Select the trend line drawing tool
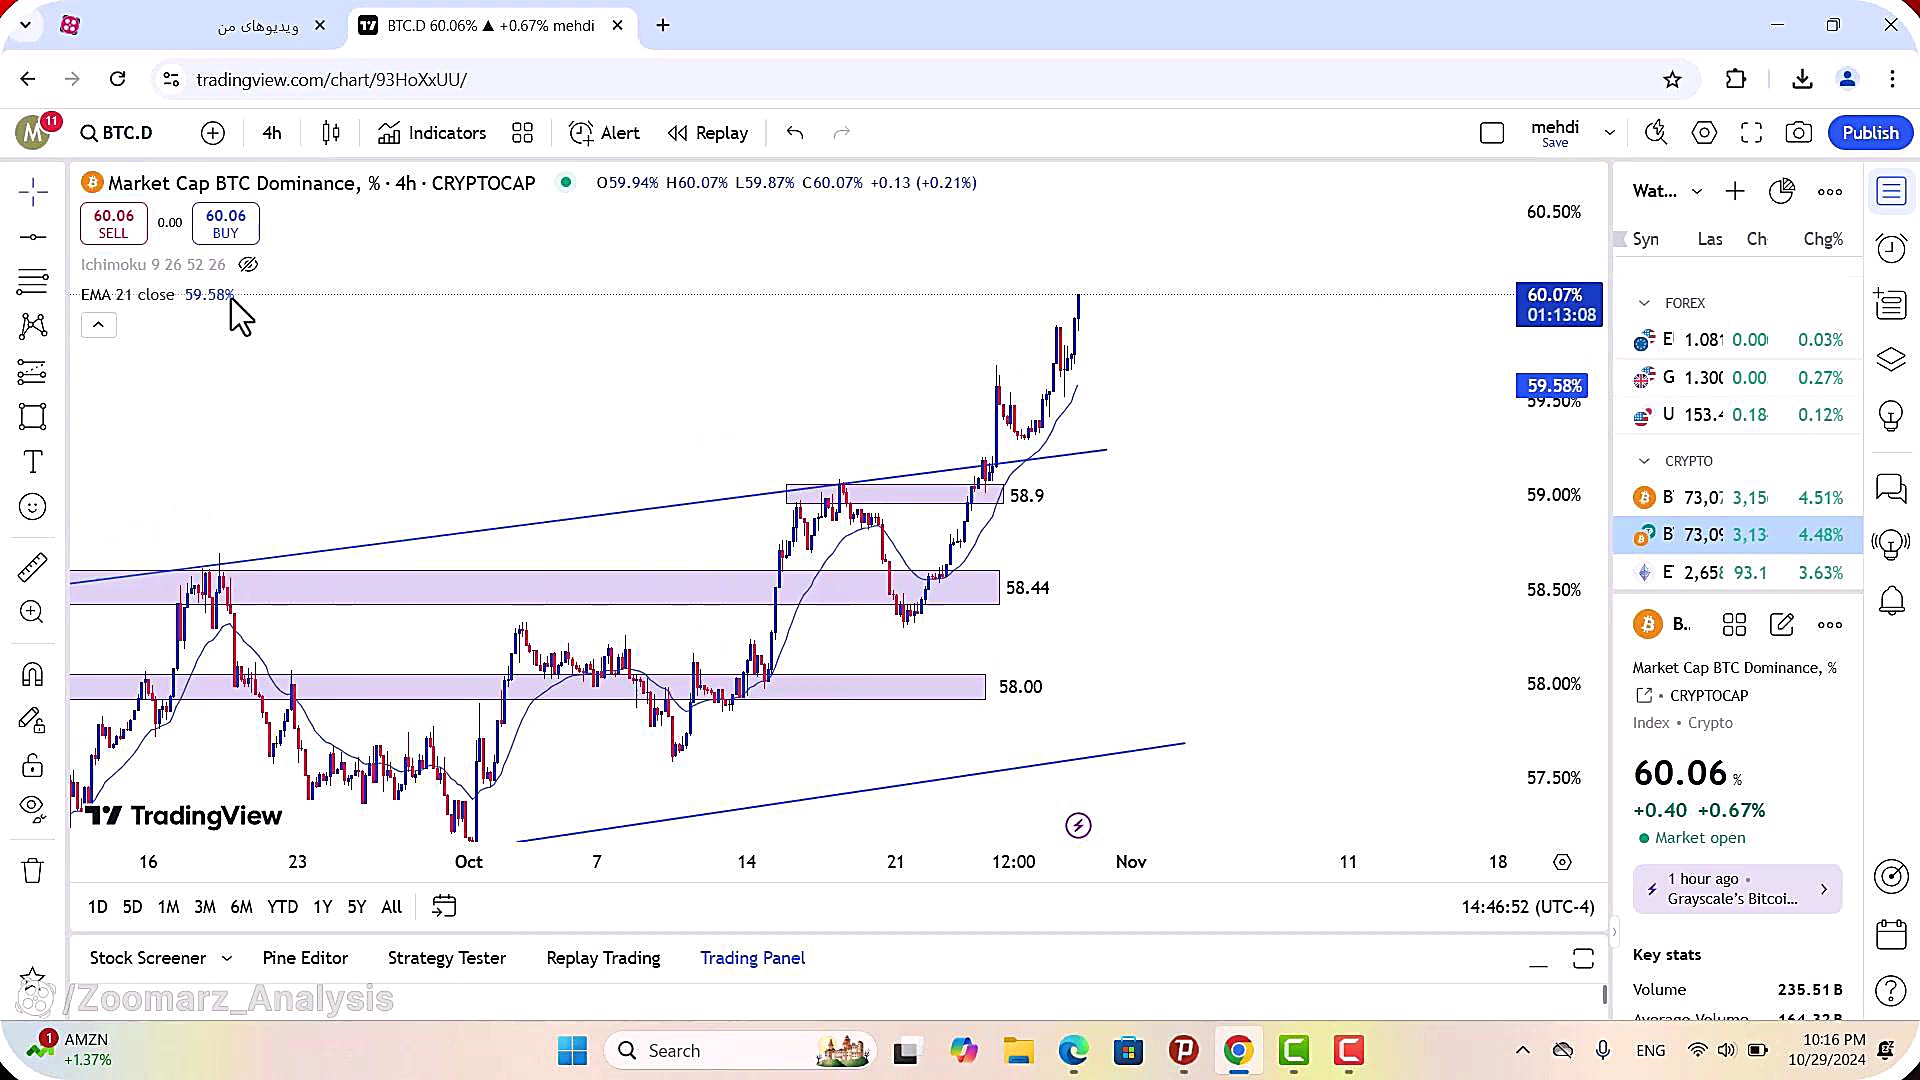Image resolution: width=1920 pixels, height=1080 pixels. pos(33,237)
